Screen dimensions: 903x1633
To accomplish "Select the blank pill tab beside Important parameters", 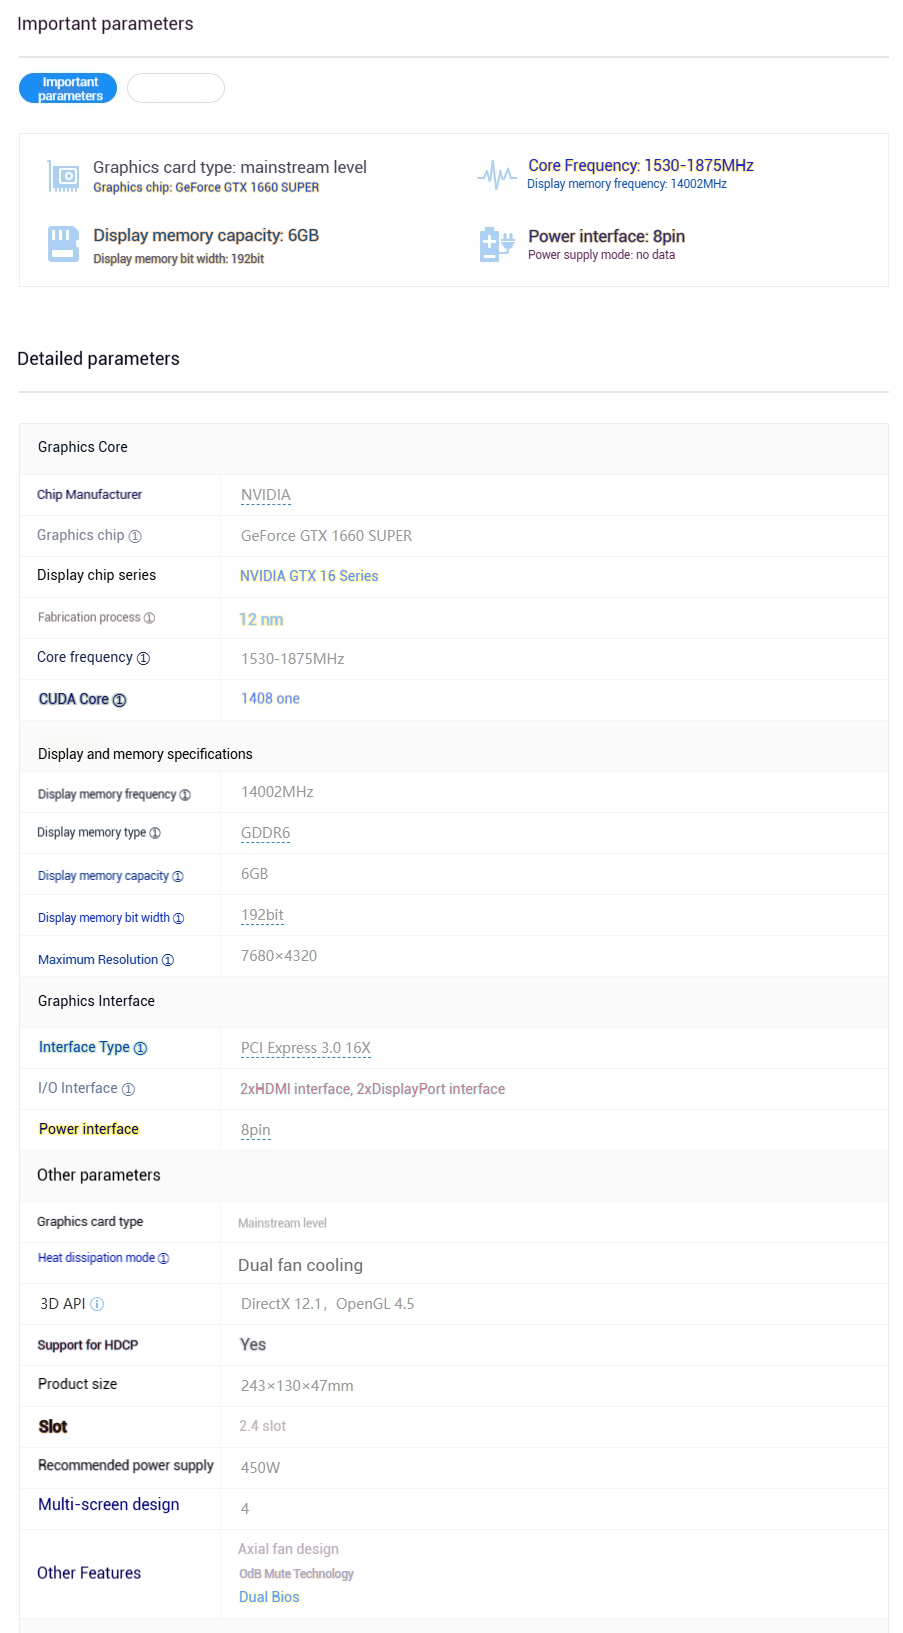I will click(x=176, y=88).
